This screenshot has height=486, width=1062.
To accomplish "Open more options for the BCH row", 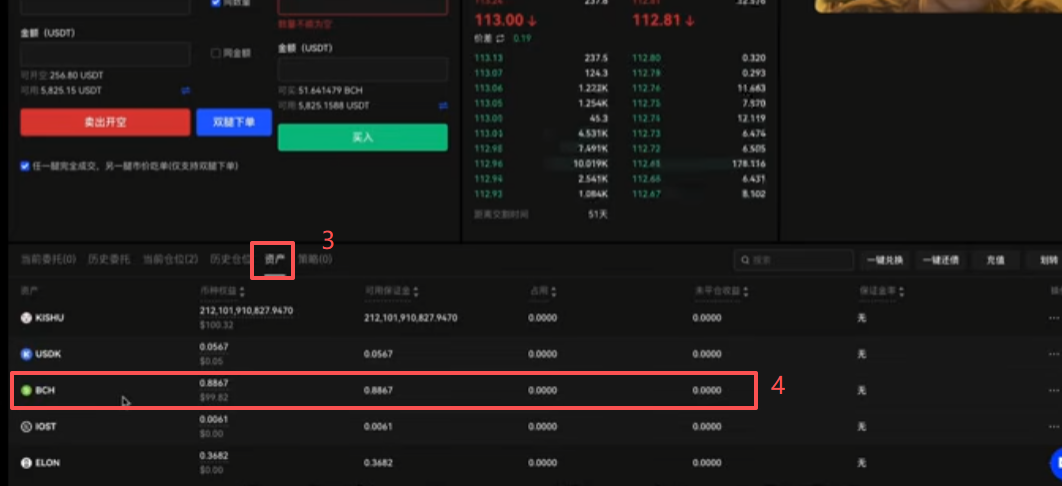I will 1053,391.
